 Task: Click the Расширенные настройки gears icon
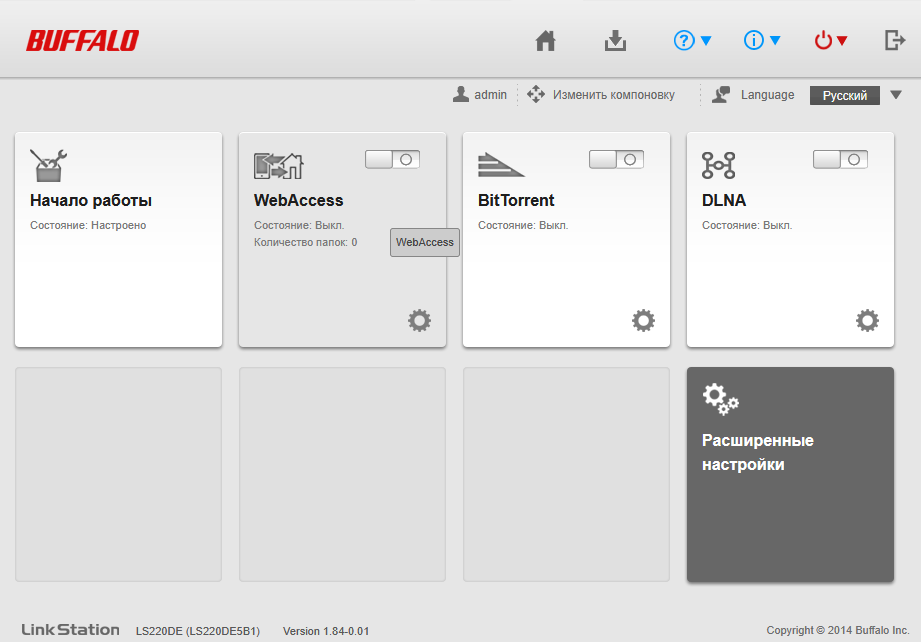click(x=721, y=399)
